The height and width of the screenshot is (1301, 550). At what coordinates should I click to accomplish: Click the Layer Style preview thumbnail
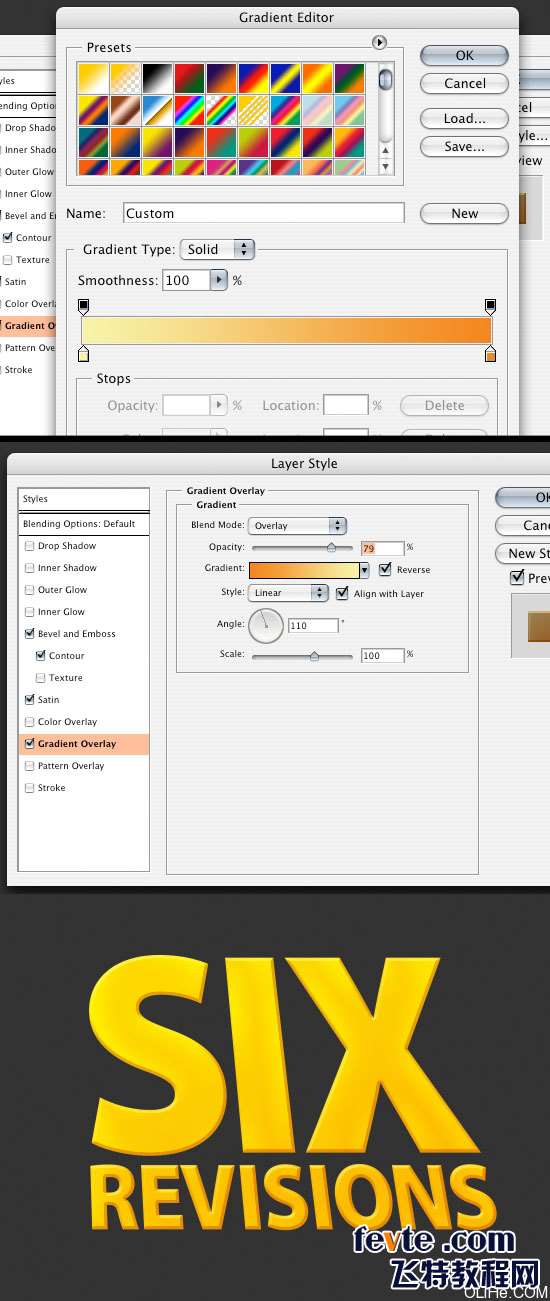(531, 625)
